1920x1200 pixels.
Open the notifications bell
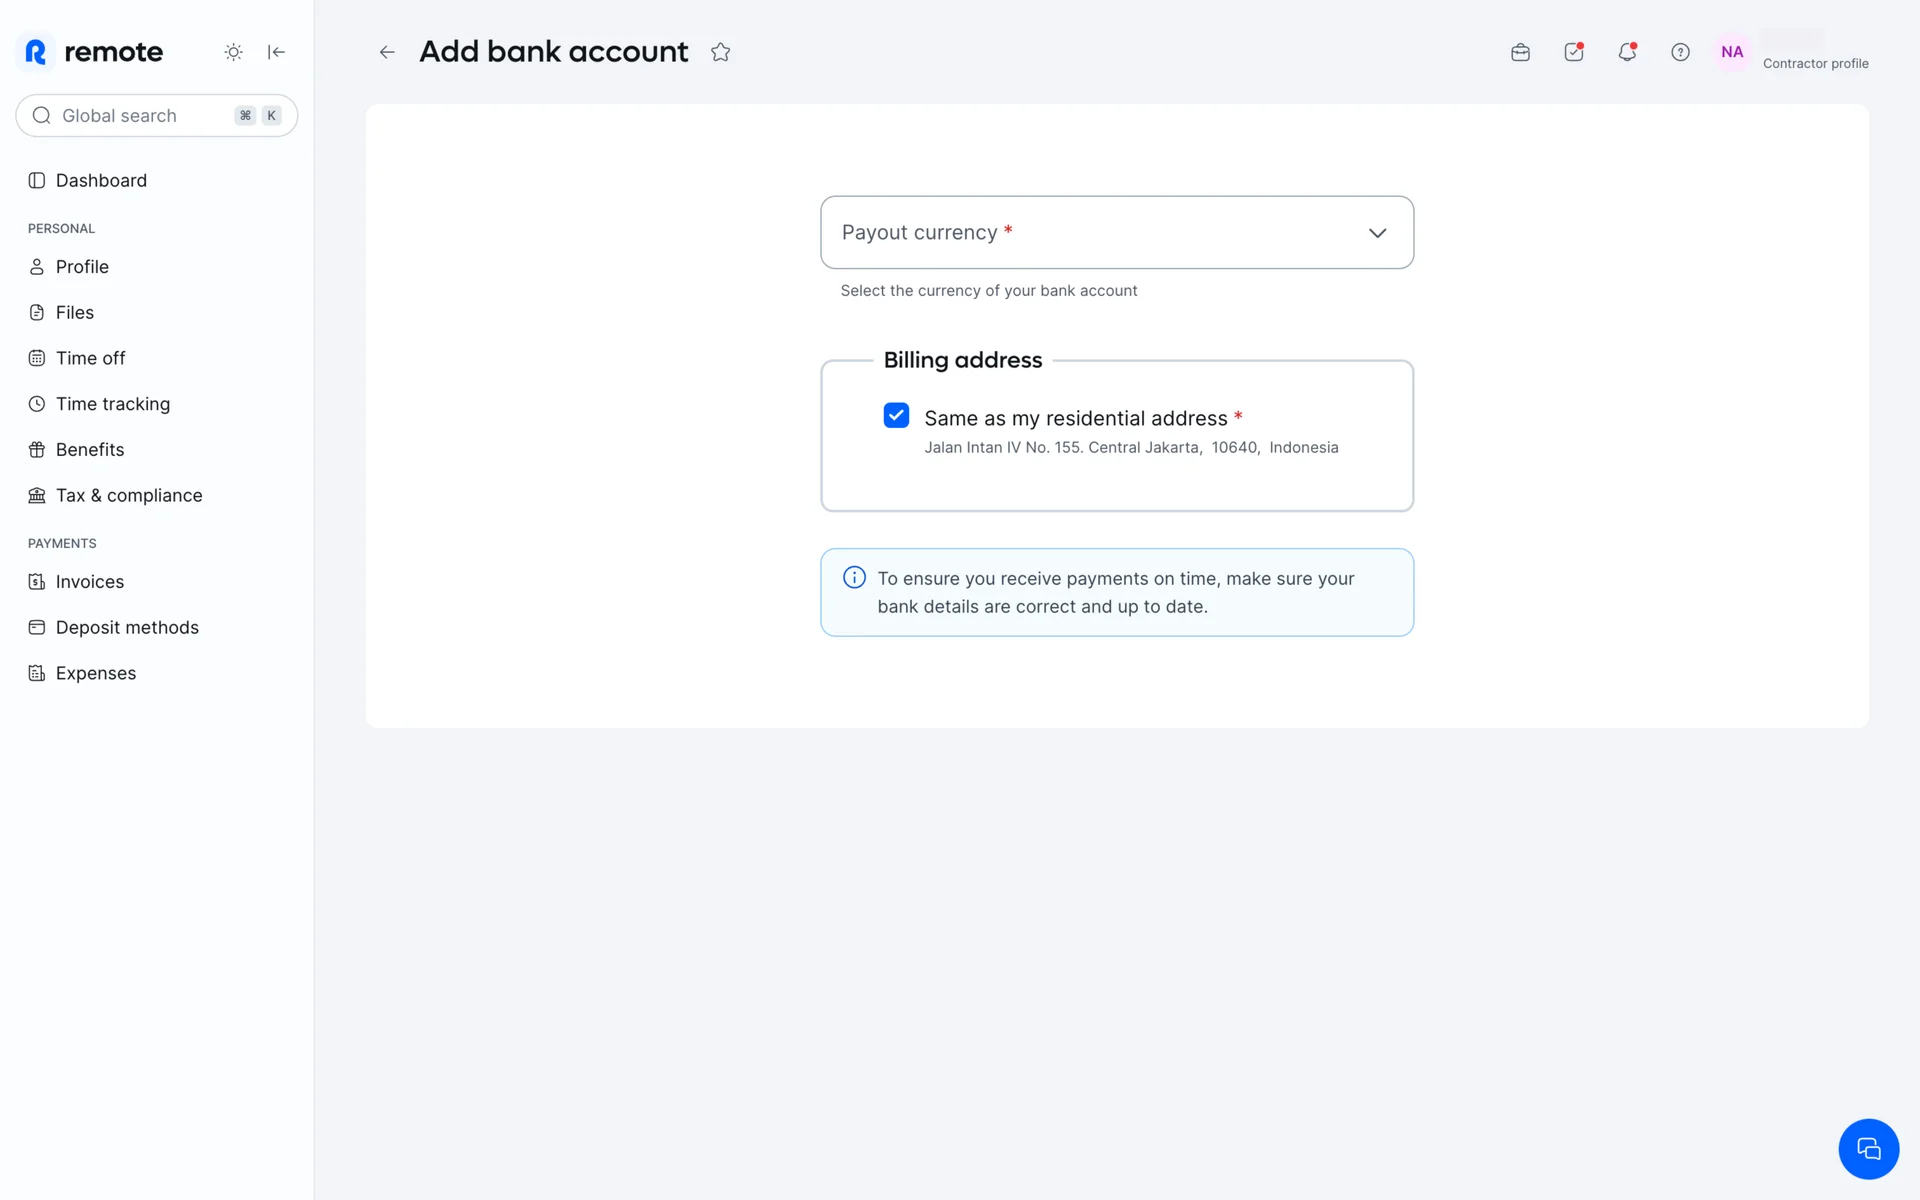(x=1627, y=52)
